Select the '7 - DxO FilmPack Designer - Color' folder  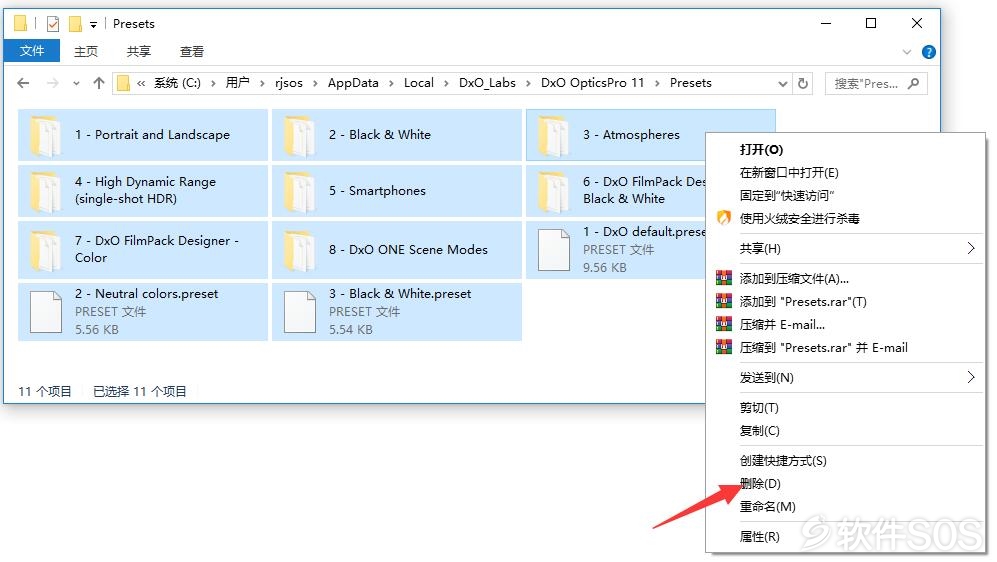pos(143,249)
